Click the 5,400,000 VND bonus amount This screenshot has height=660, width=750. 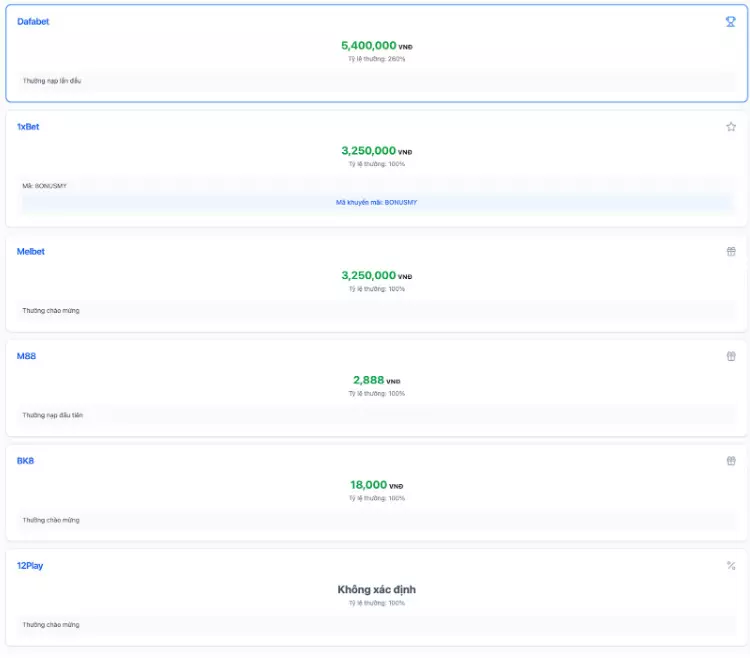pyautogui.click(x=376, y=45)
